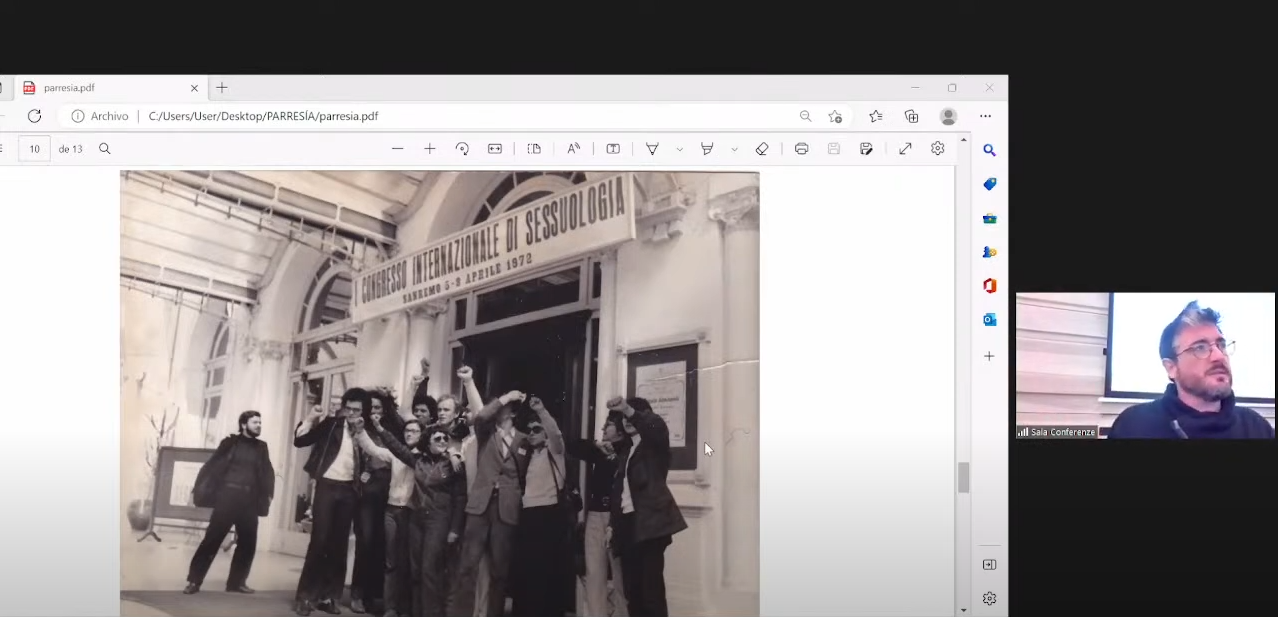Click the Sala Conferenze webcam video
The image size is (1278, 617).
click(x=1146, y=365)
